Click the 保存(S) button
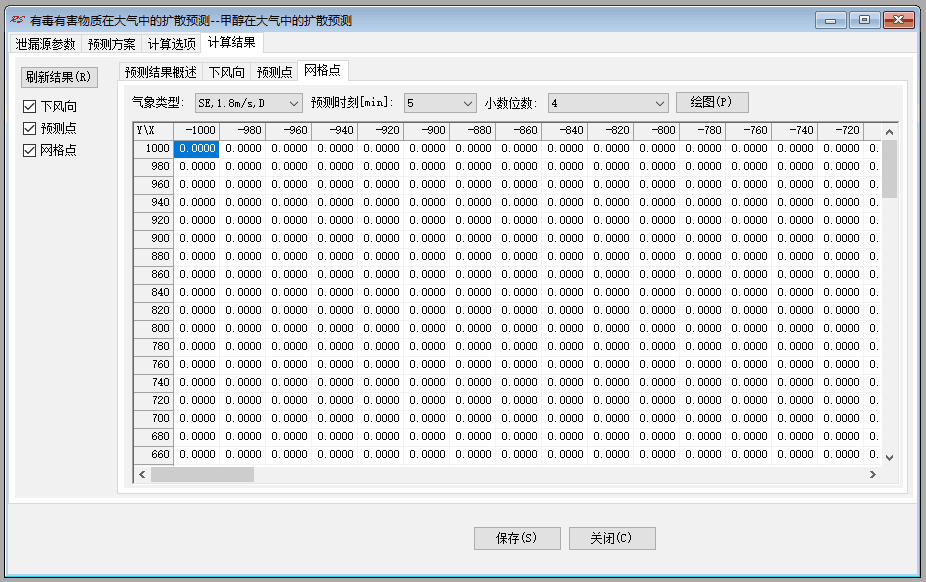Image resolution: width=926 pixels, height=582 pixels. tap(517, 538)
